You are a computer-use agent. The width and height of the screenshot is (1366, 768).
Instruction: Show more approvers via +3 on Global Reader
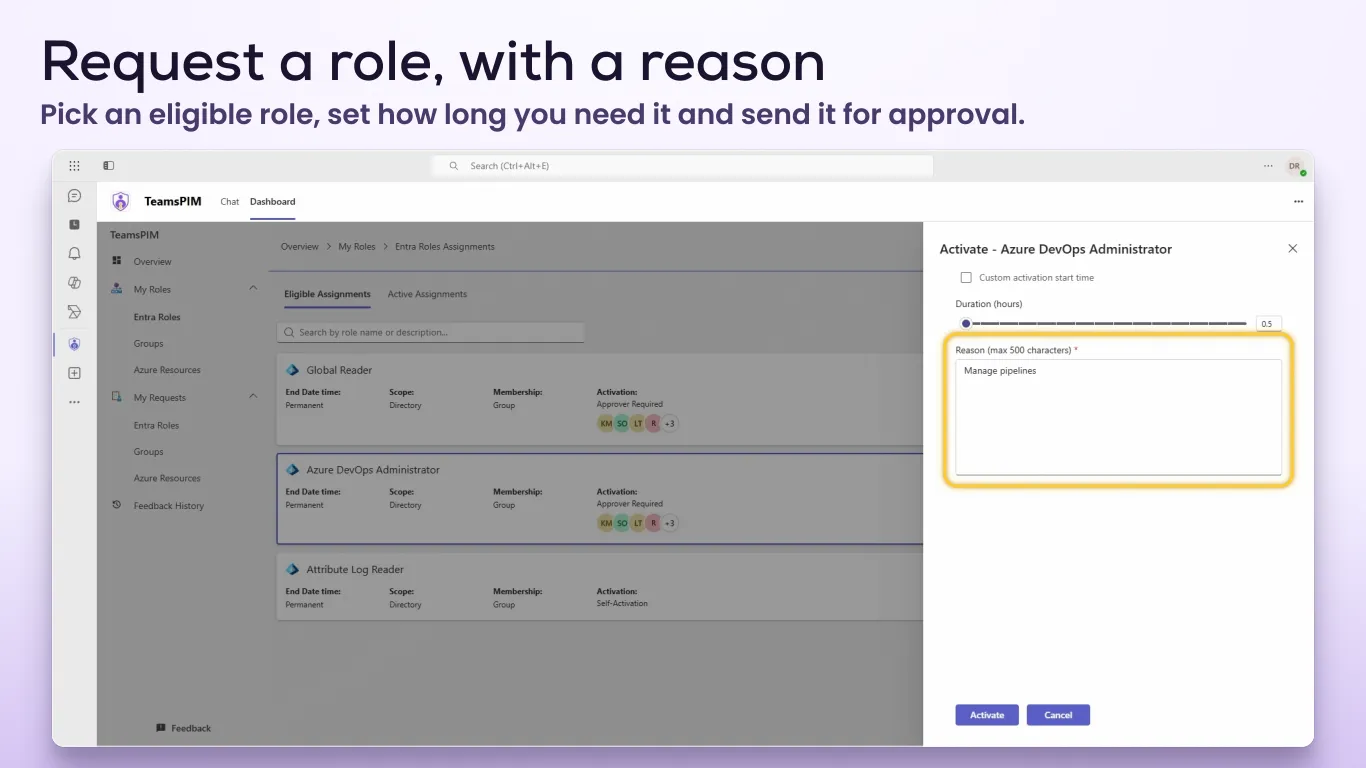pos(670,423)
